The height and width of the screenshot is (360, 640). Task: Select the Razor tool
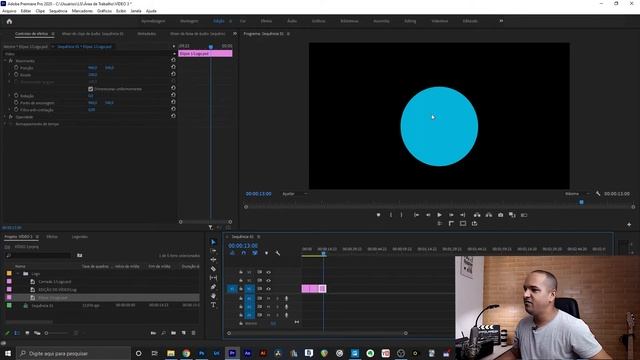213,269
